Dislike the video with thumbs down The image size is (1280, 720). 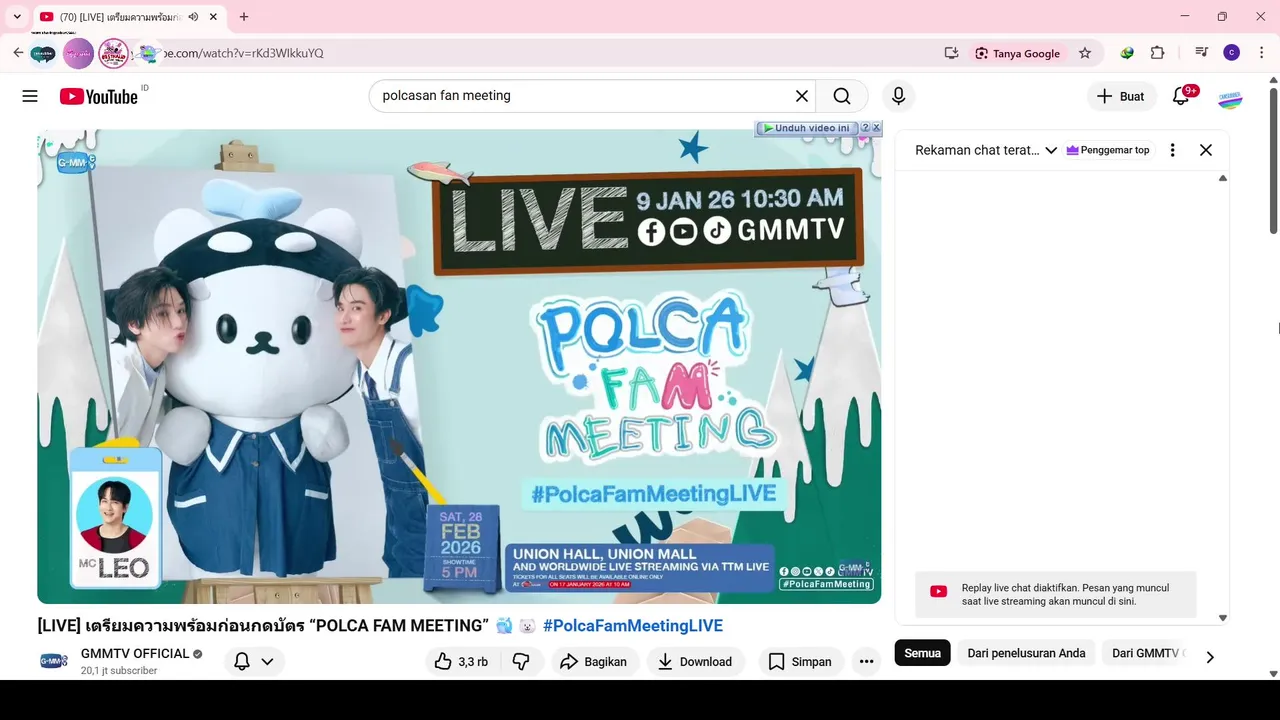tap(521, 661)
